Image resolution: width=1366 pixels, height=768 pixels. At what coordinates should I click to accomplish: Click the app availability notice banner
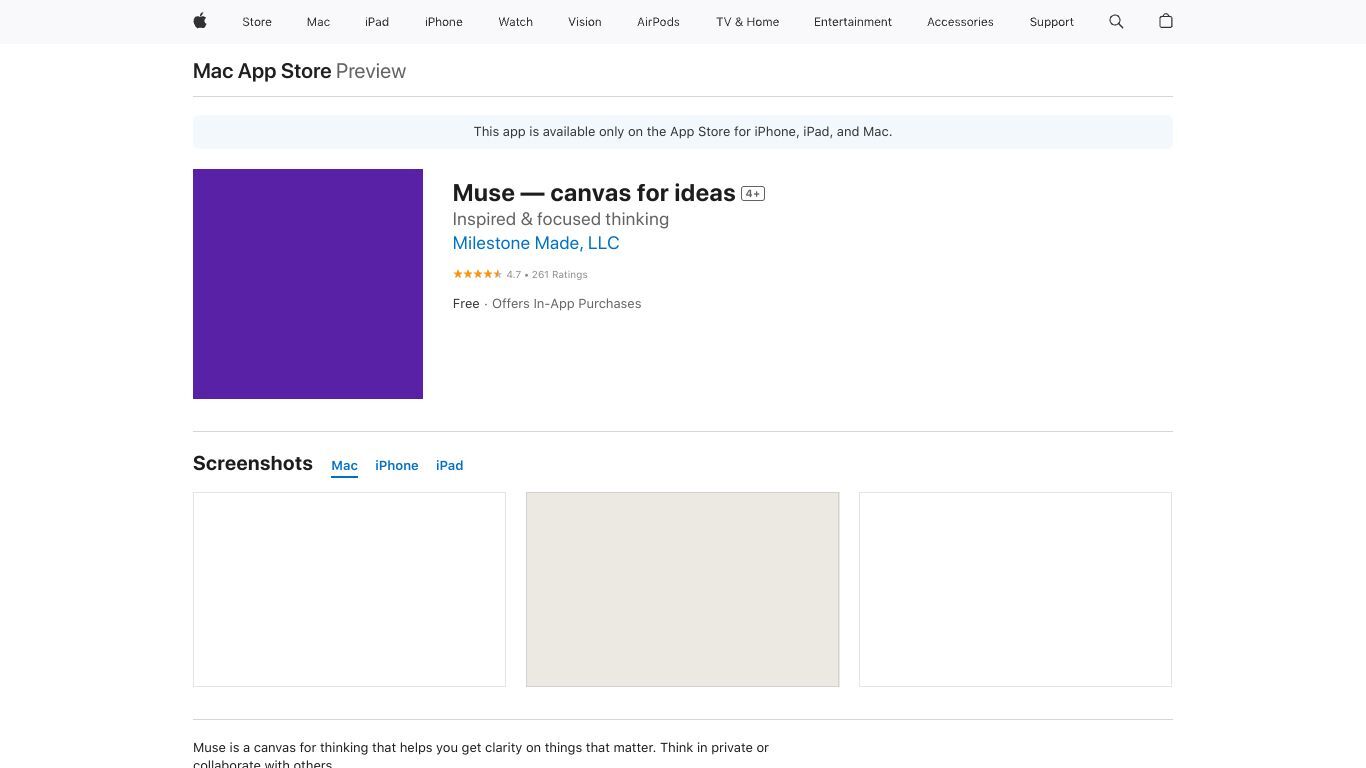click(683, 132)
